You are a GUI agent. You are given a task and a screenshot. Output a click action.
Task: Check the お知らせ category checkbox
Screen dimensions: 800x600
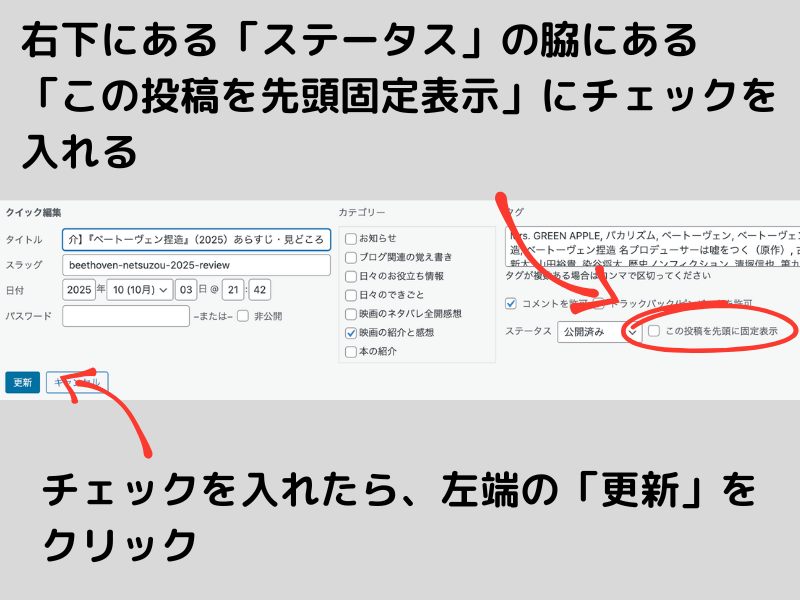pyautogui.click(x=350, y=238)
